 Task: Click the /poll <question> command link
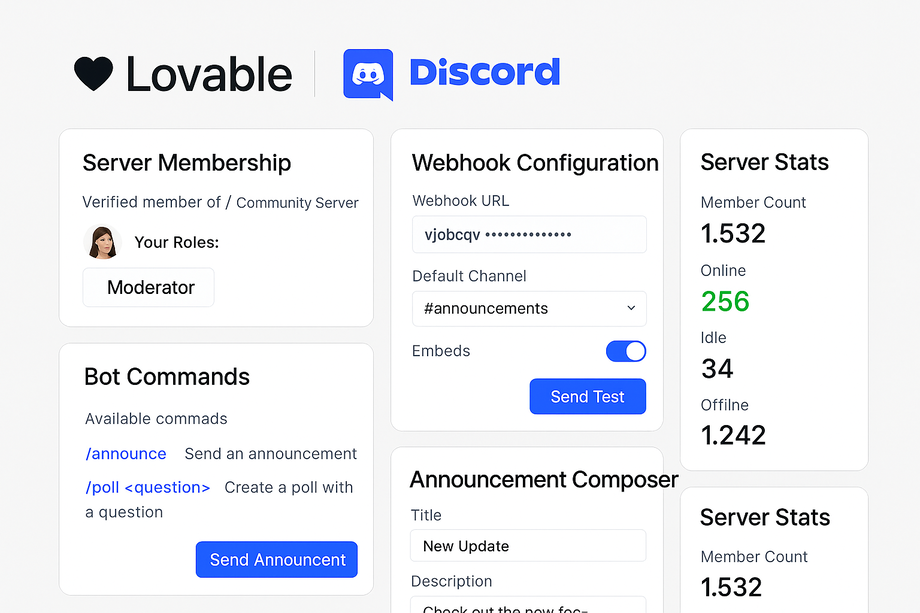pyautogui.click(x=147, y=487)
